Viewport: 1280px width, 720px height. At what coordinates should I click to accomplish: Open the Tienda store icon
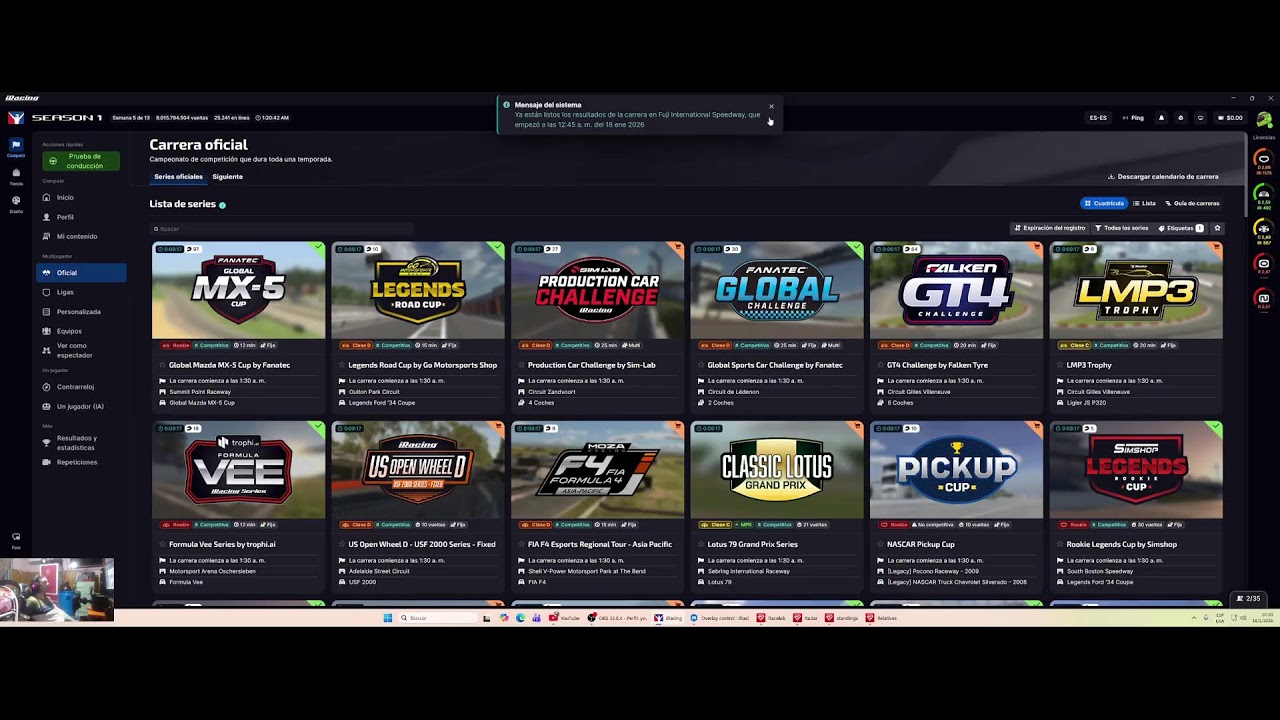tap(16, 175)
